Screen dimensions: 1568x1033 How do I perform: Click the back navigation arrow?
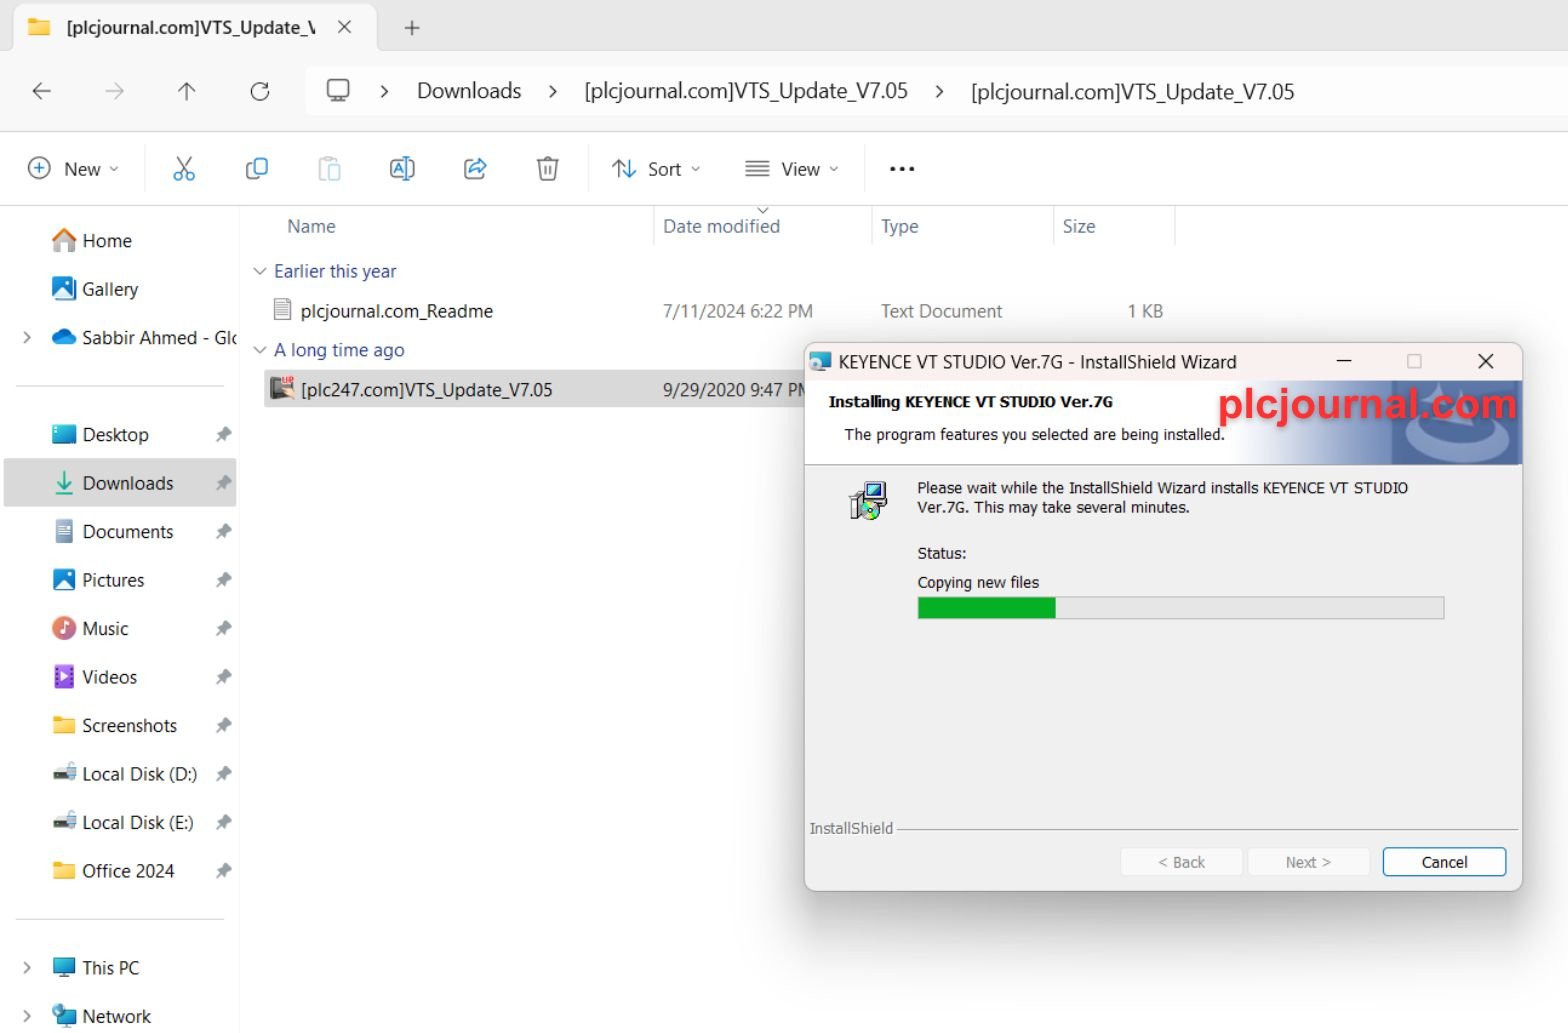(x=42, y=92)
